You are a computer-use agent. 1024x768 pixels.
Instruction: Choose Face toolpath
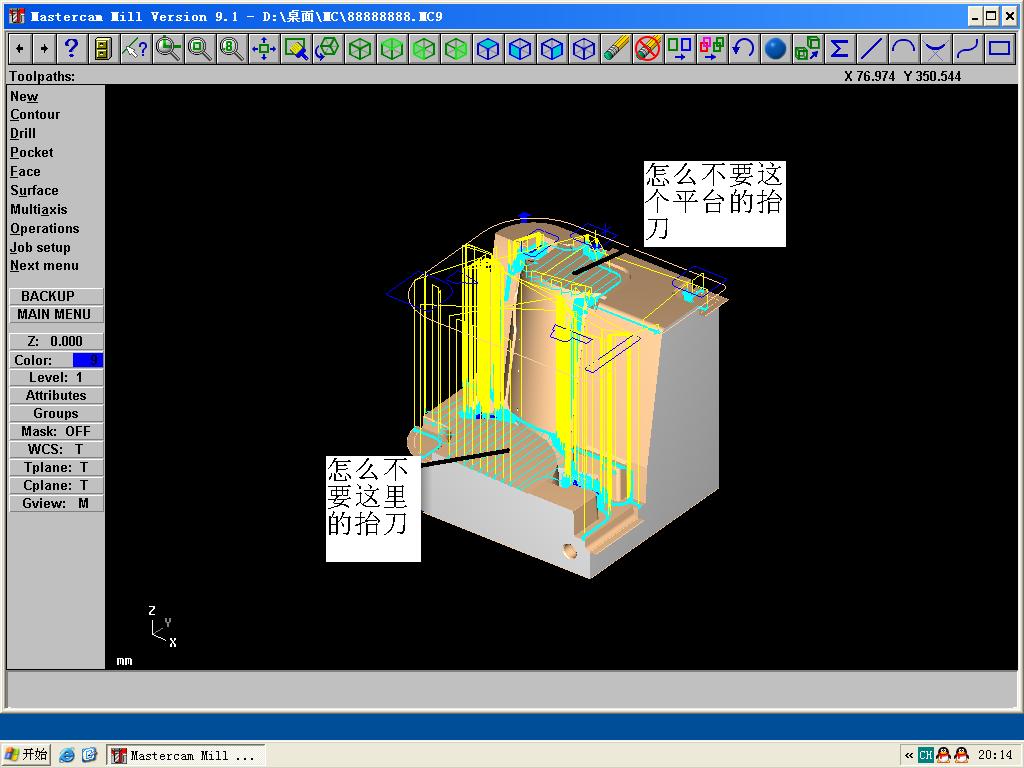pos(25,171)
